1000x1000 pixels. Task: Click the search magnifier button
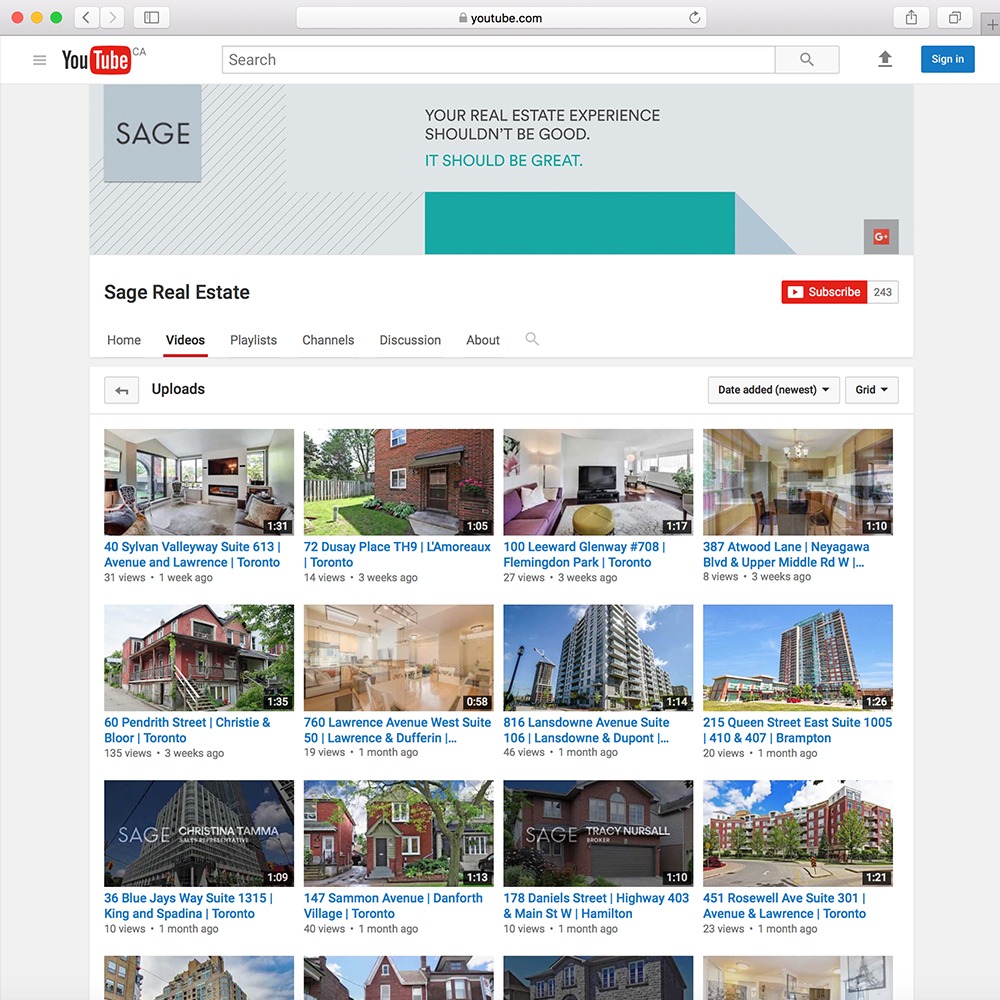(x=807, y=60)
